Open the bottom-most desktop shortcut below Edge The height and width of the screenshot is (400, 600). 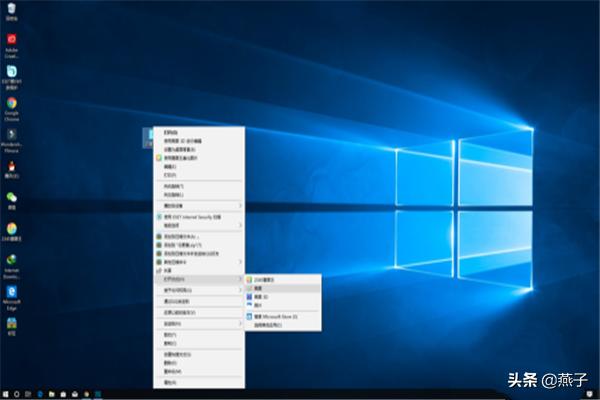click(x=11, y=326)
